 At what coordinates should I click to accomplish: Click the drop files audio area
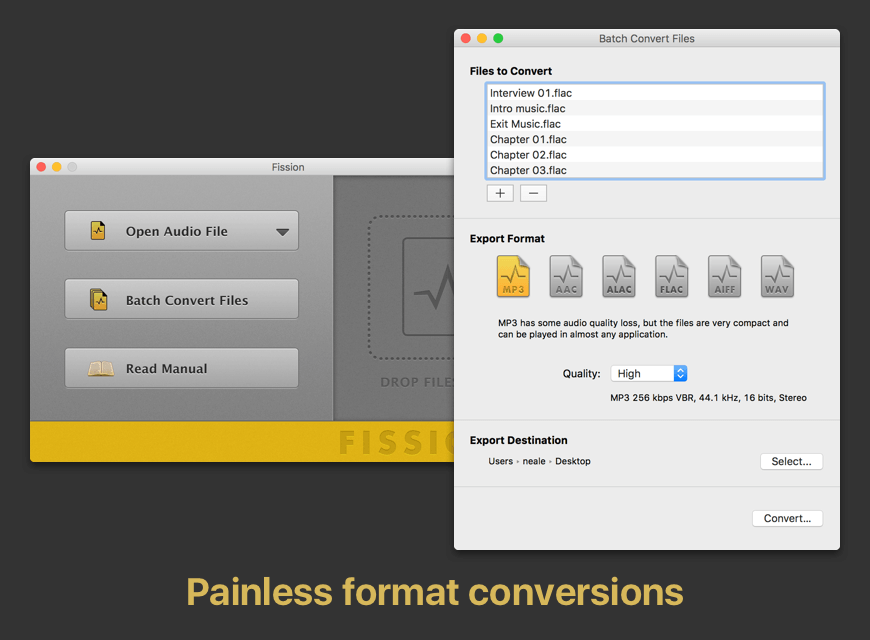coord(412,290)
